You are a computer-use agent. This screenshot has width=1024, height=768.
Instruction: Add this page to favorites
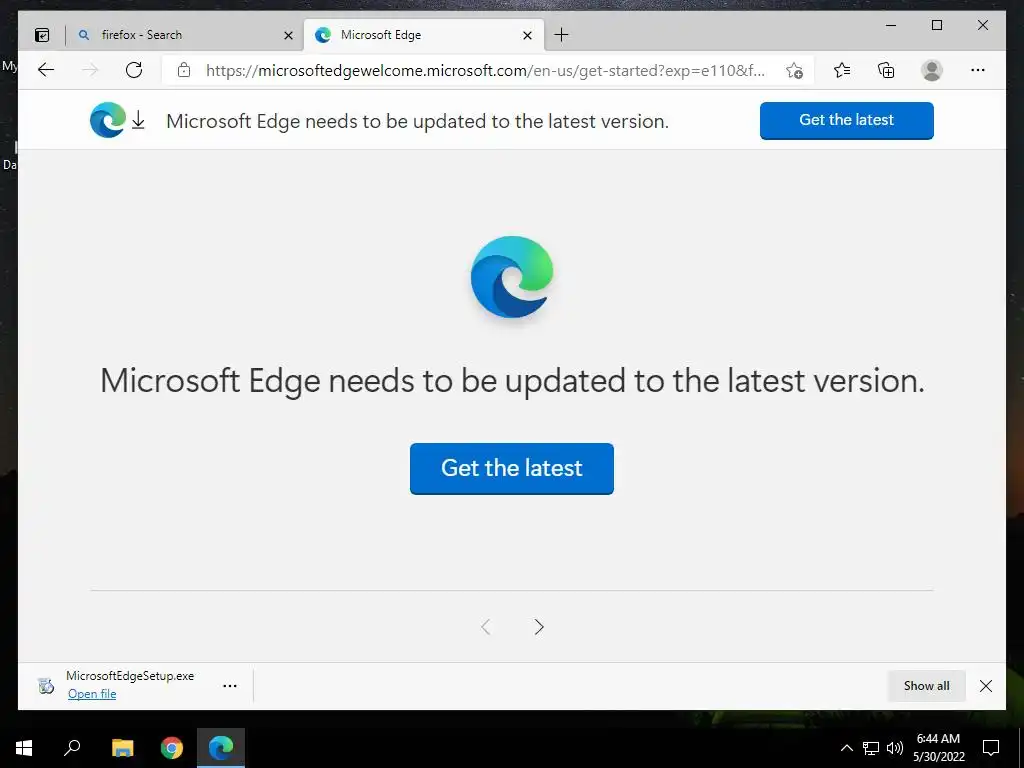(x=795, y=71)
